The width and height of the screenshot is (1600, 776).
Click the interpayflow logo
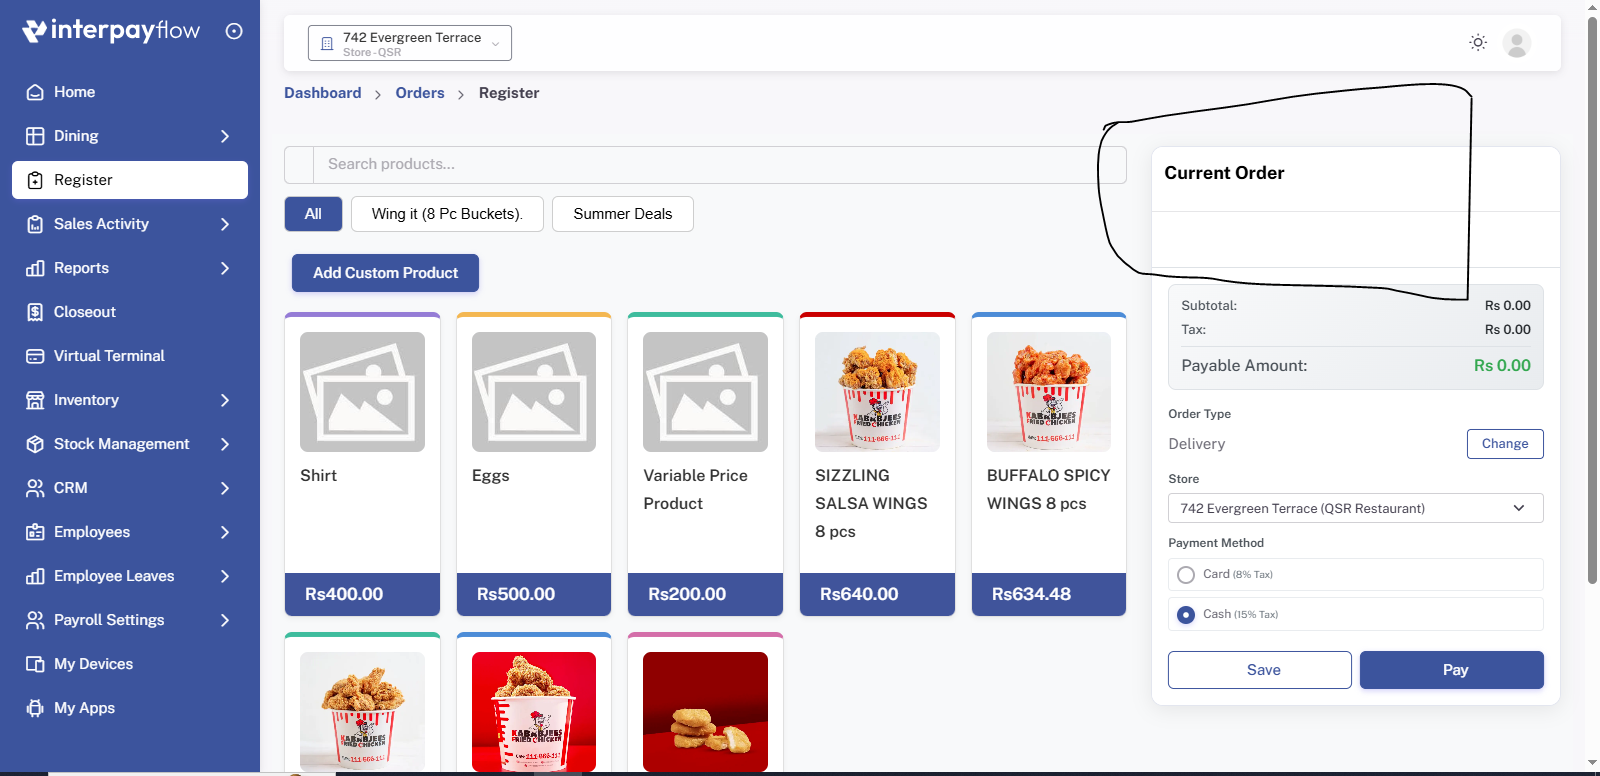(111, 31)
